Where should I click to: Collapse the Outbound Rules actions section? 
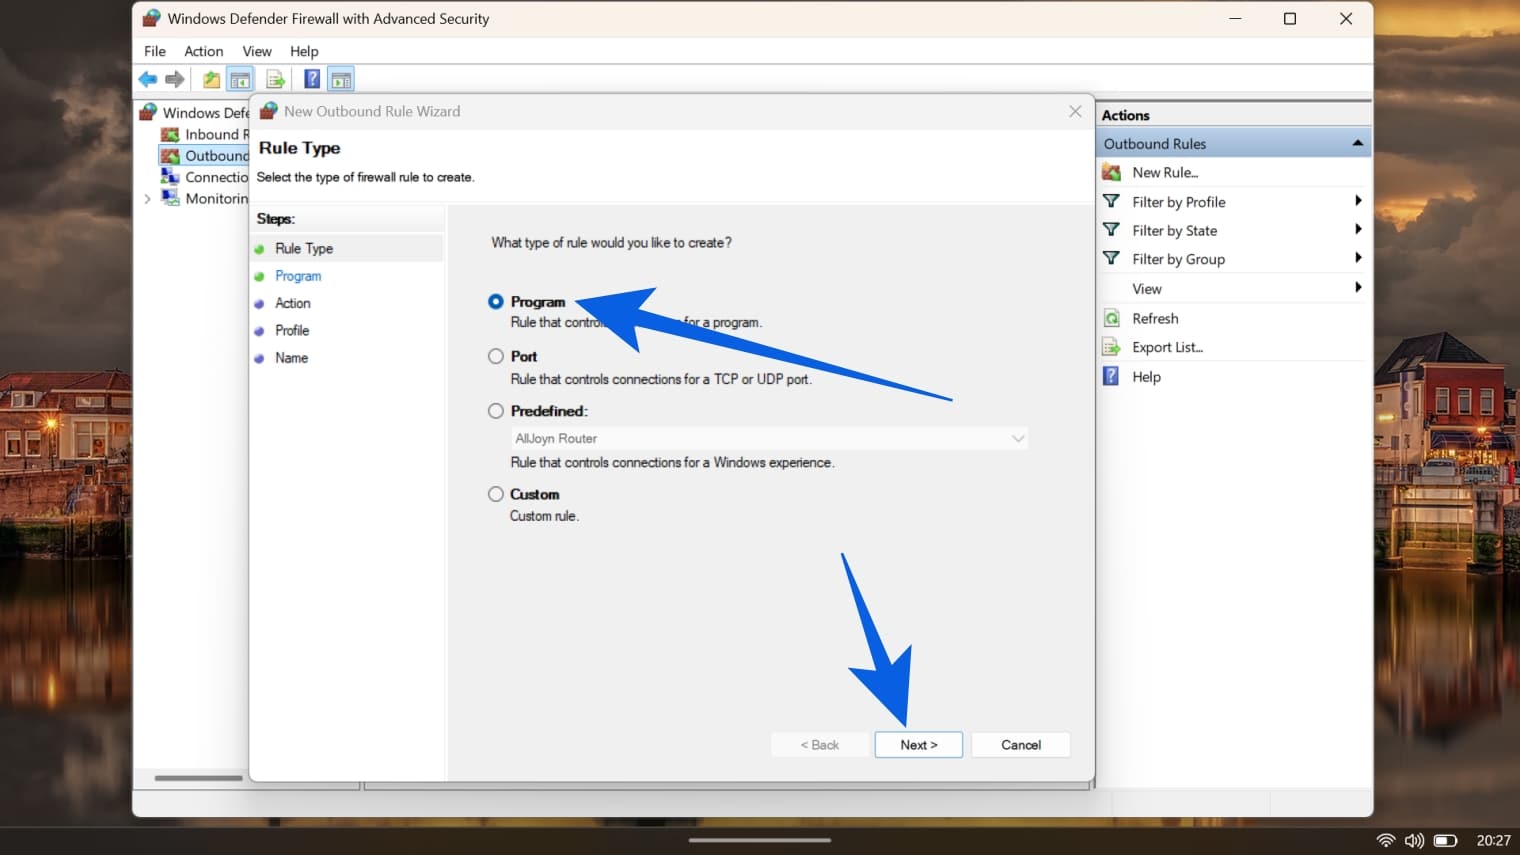tap(1357, 143)
